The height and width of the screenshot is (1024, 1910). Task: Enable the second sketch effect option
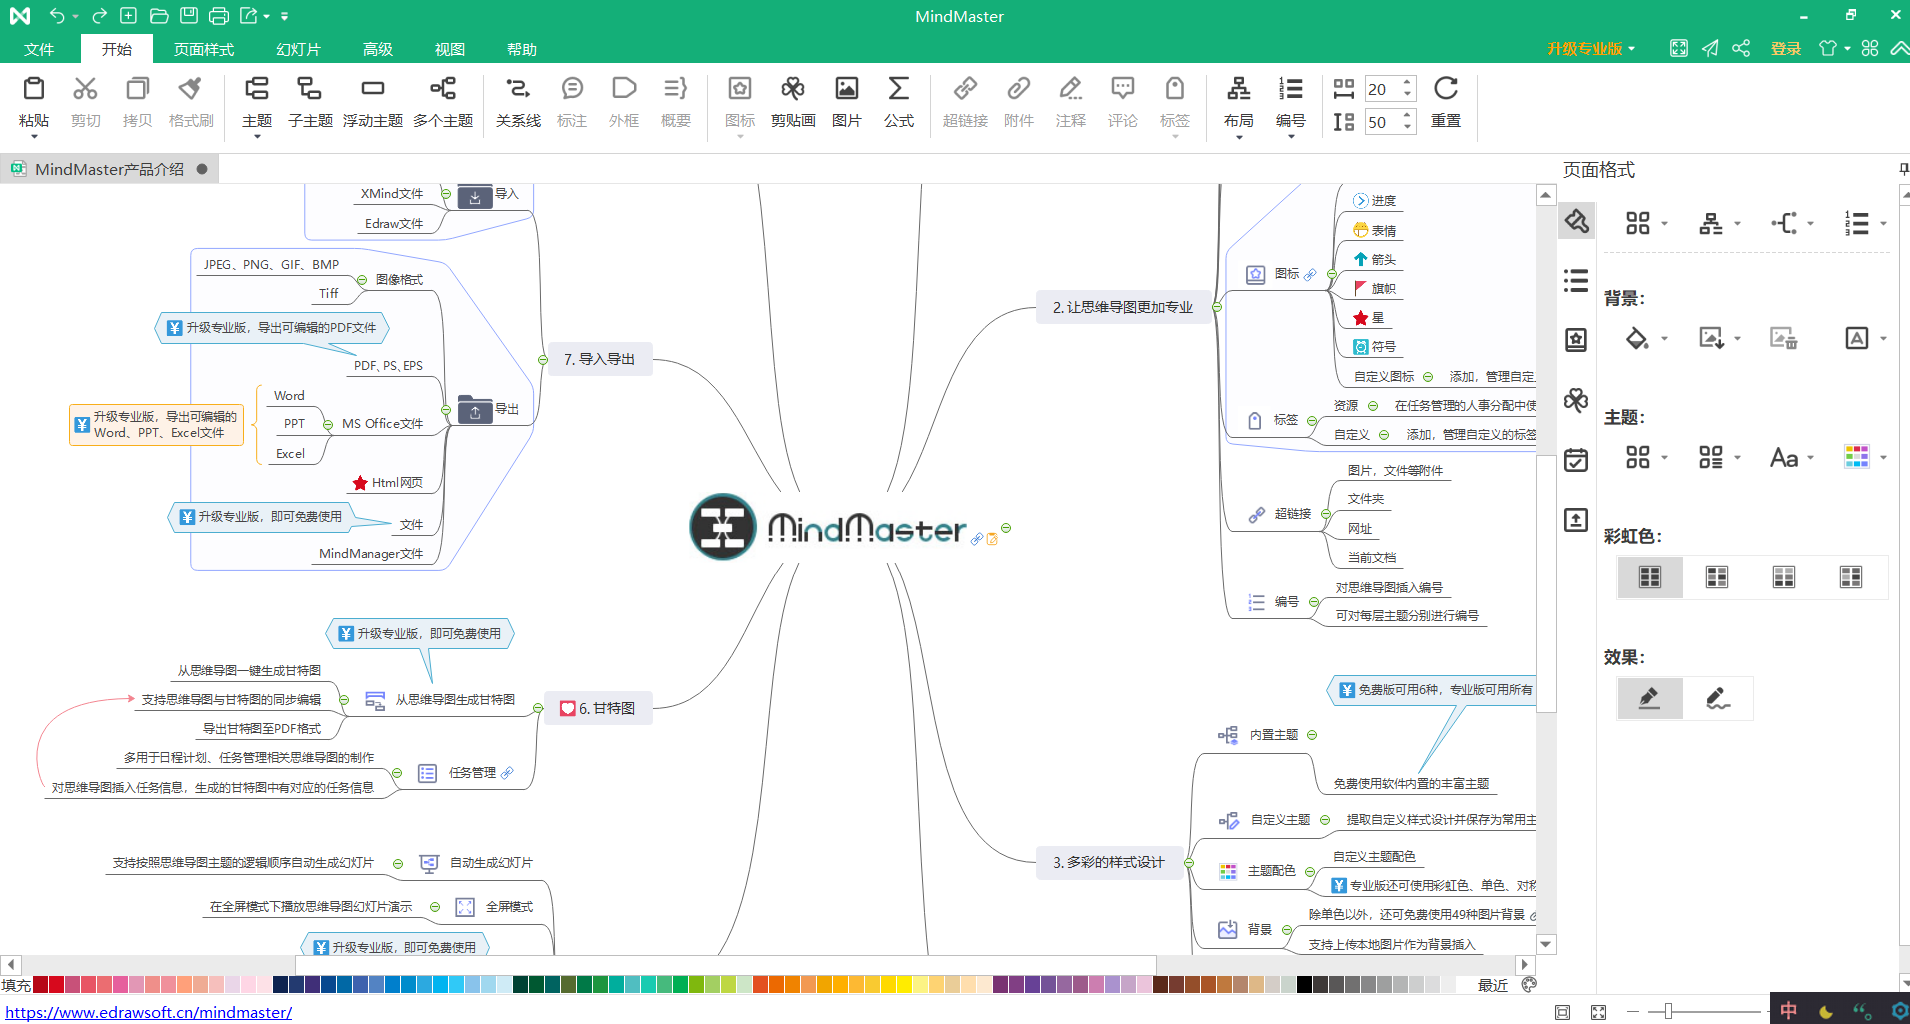pyautogui.click(x=1718, y=698)
